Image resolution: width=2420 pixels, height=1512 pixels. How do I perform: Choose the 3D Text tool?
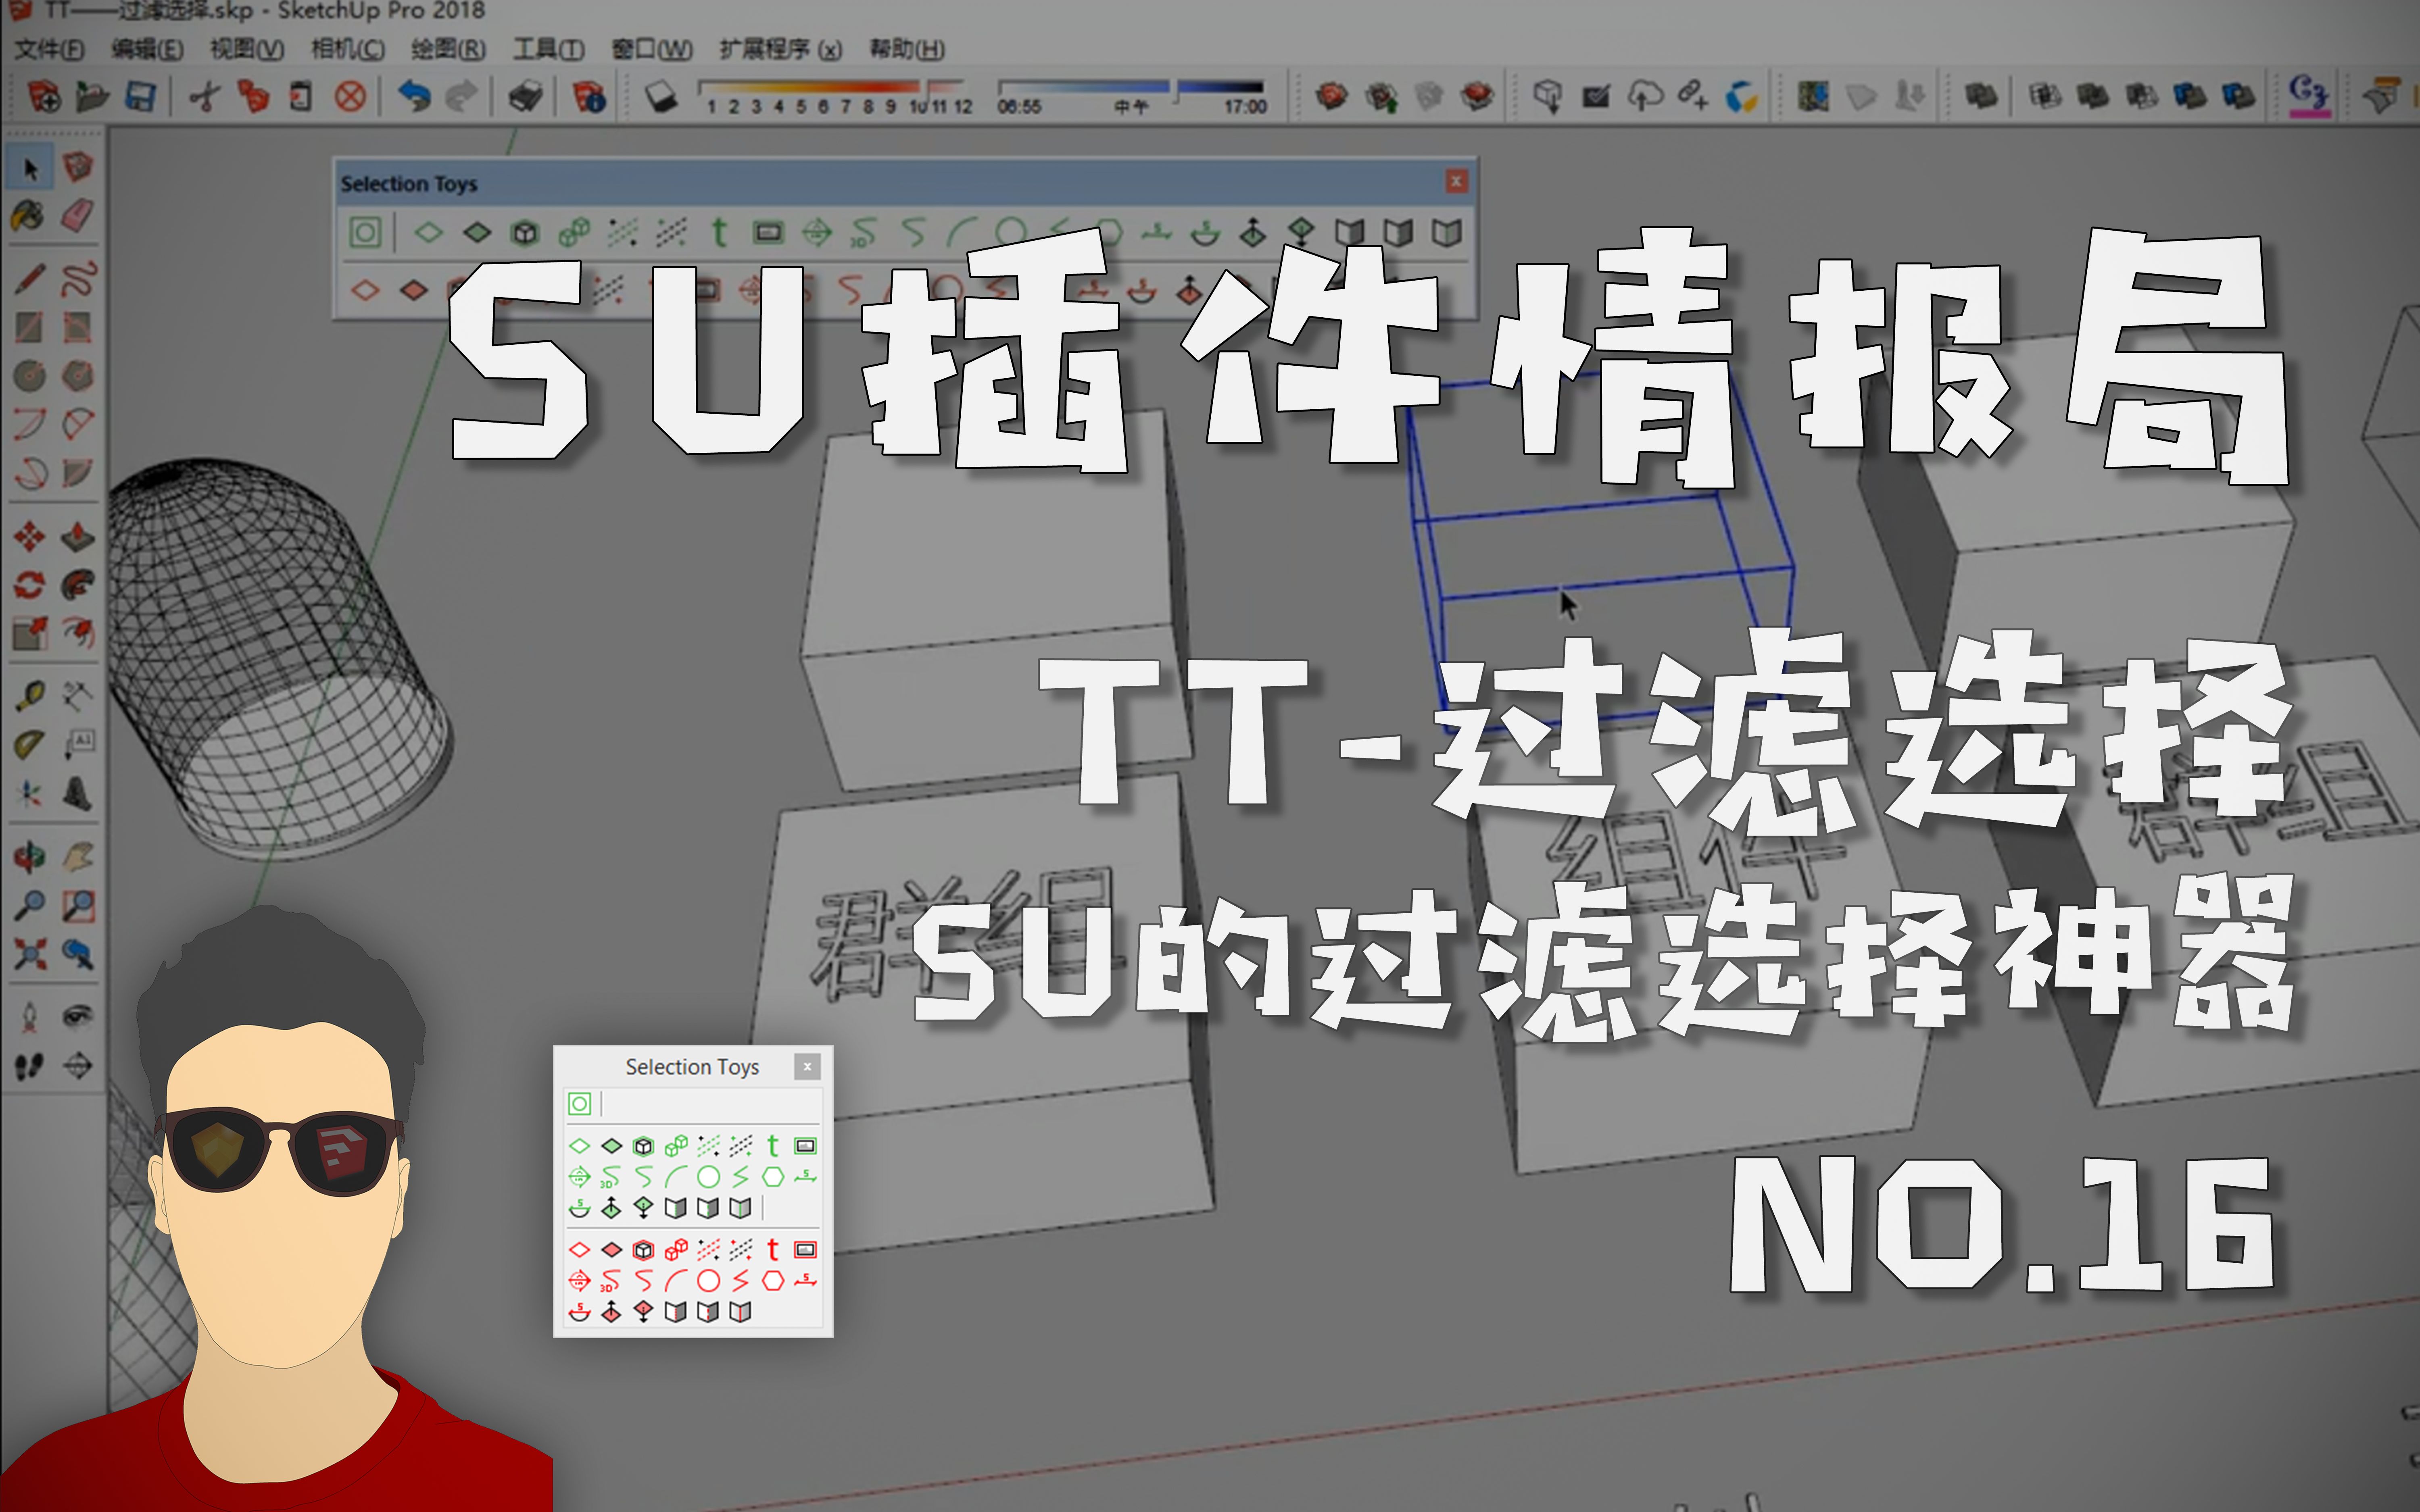(78, 794)
